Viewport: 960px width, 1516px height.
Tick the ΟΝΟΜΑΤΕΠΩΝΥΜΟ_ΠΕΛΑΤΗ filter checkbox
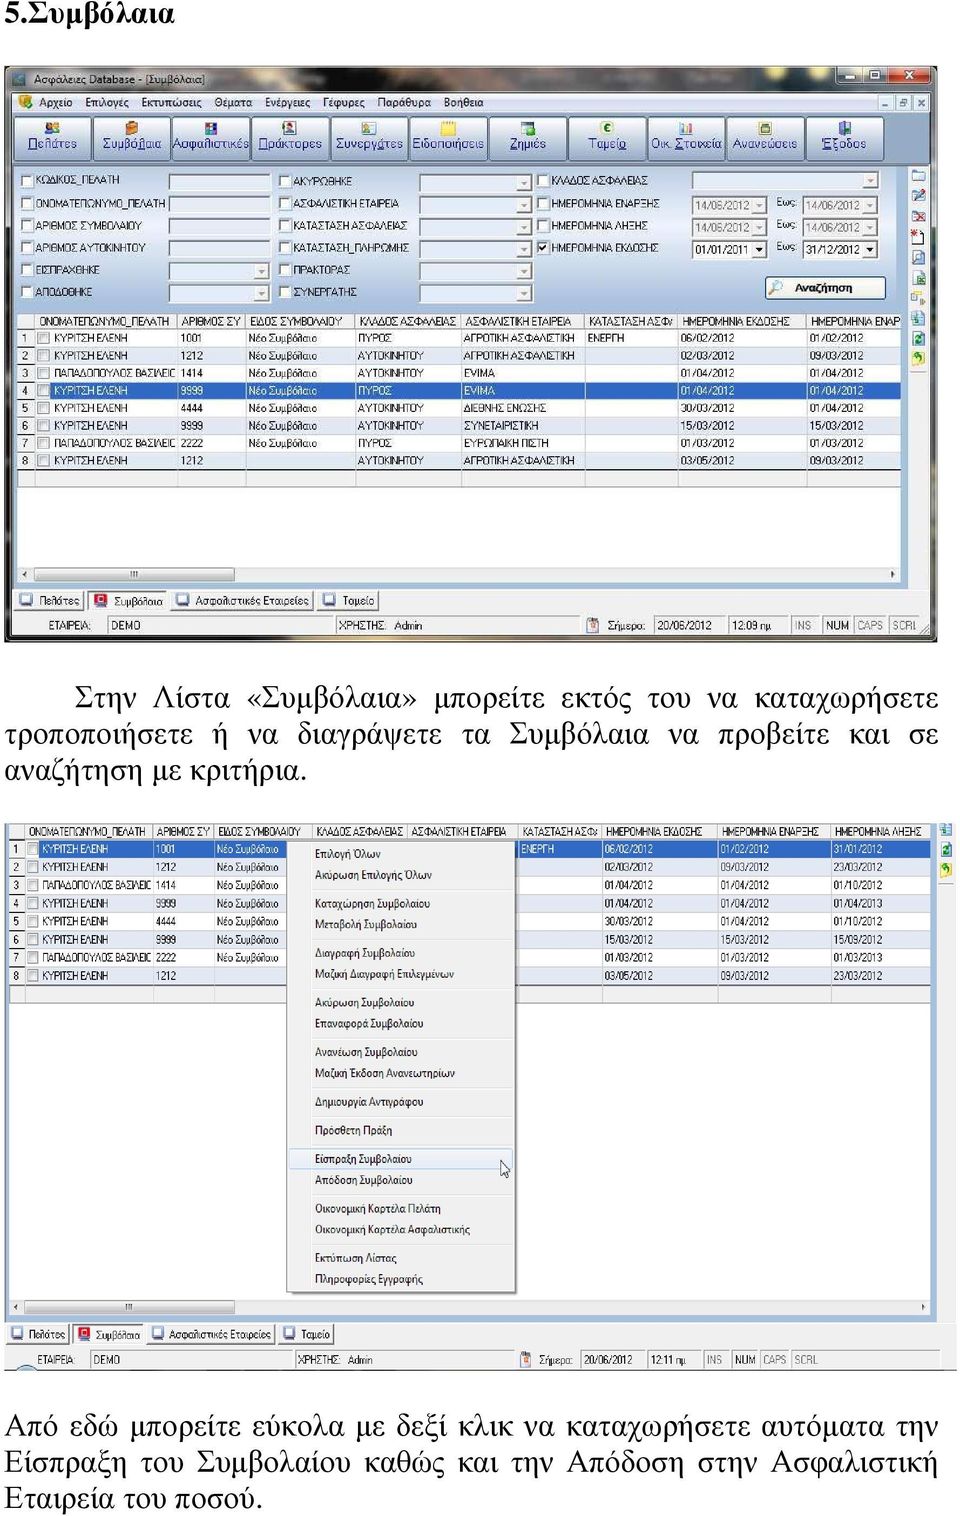[27, 203]
